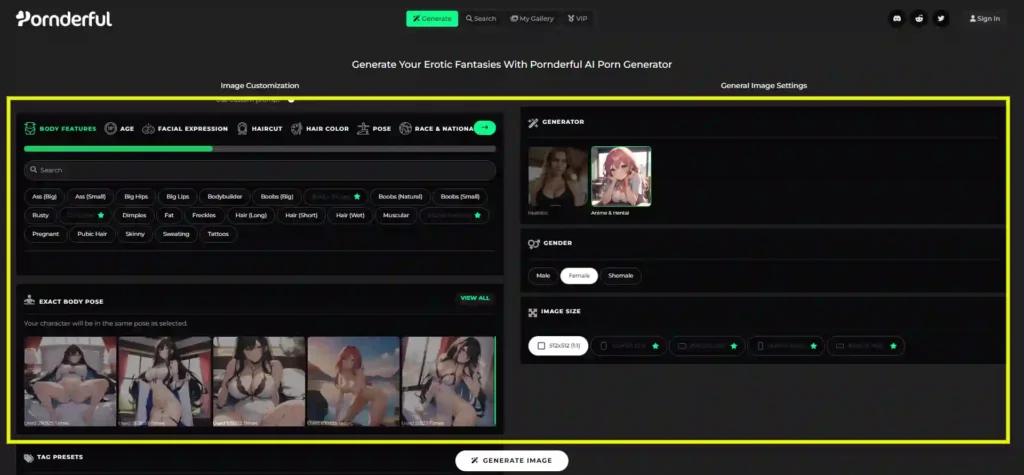Toggle the Busty tag
1024x475 pixels.
[40, 215]
